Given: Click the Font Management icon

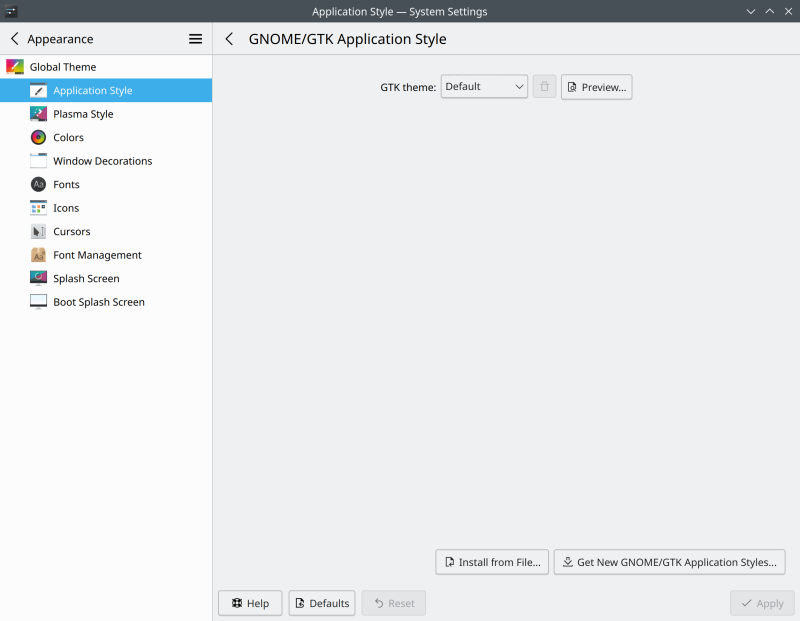Looking at the screenshot, I should point(38,255).
